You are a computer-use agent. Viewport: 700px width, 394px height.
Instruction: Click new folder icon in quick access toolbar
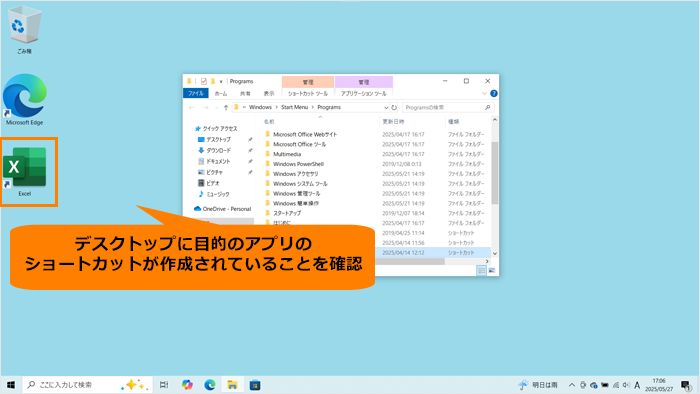[x=213, y=81]
